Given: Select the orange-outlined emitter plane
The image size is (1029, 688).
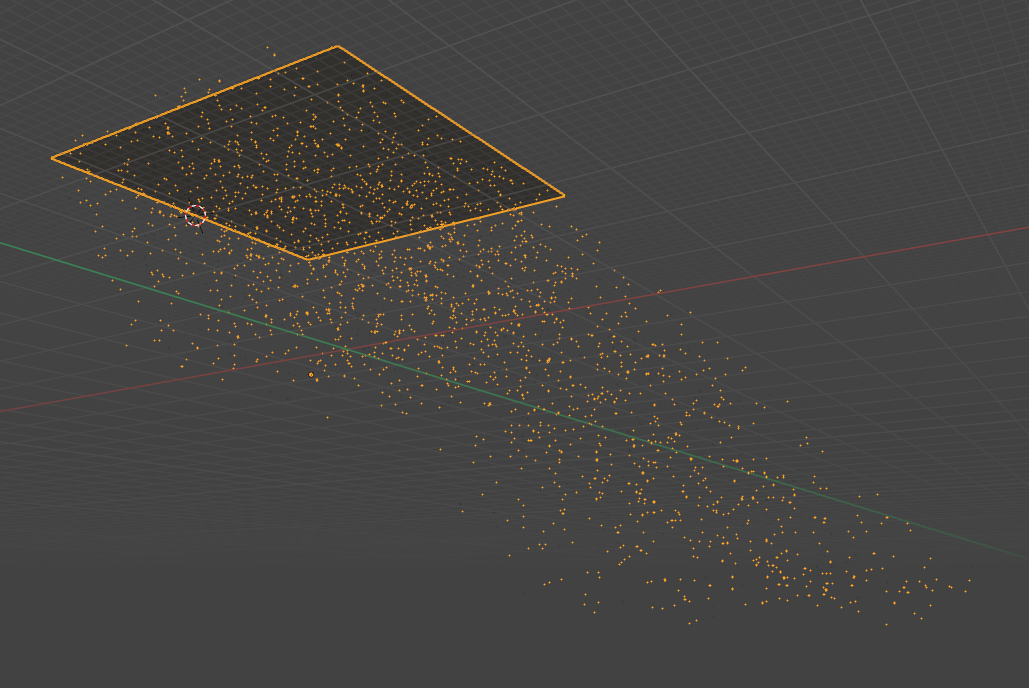Looking at the screenshot, I should pyautogui.click(x=308, y=153).
